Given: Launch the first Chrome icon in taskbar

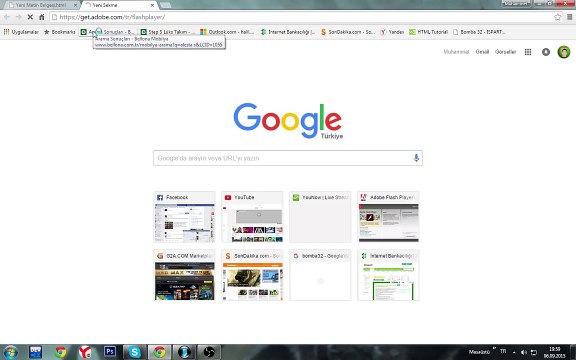Looking at the screenshot, I should click(x=61, y=352).
